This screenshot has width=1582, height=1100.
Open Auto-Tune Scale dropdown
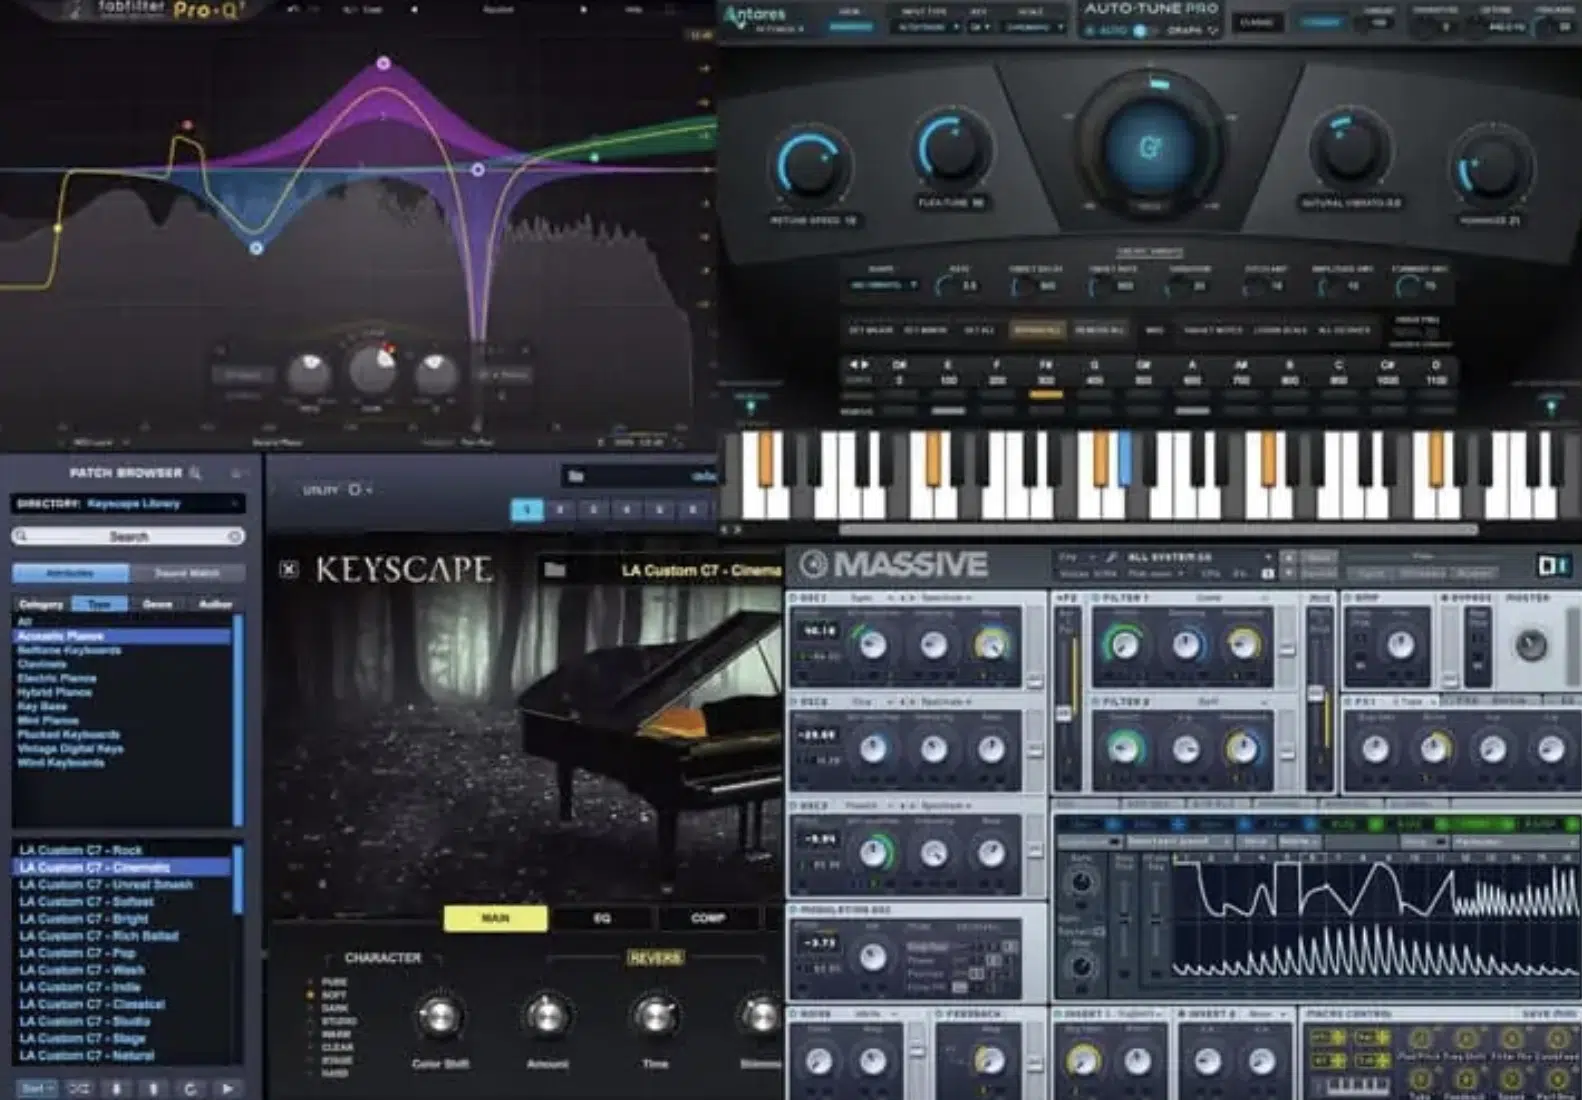point(1032,27)
